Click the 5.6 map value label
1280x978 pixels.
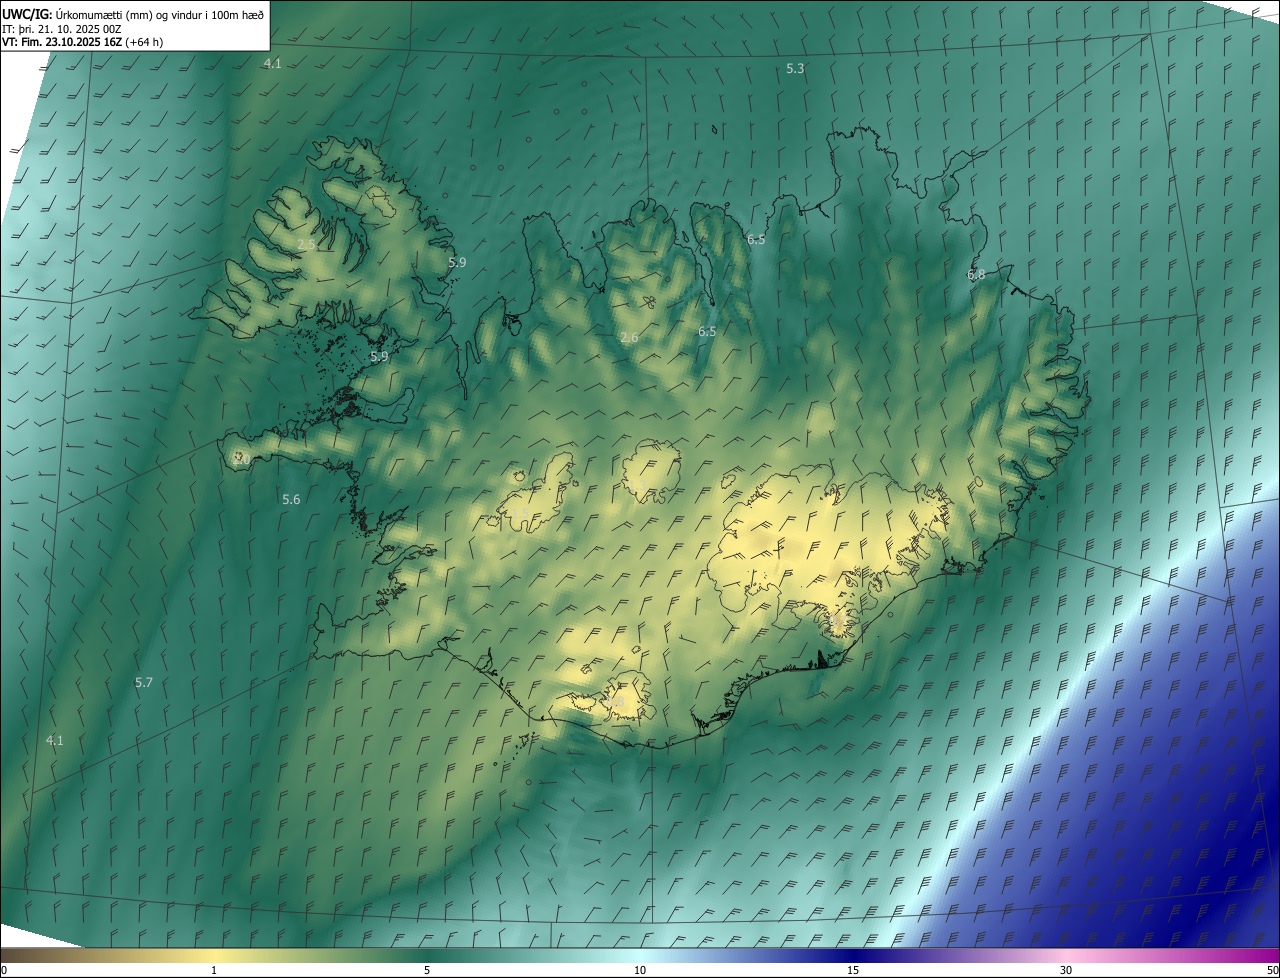tap(291, 499)
